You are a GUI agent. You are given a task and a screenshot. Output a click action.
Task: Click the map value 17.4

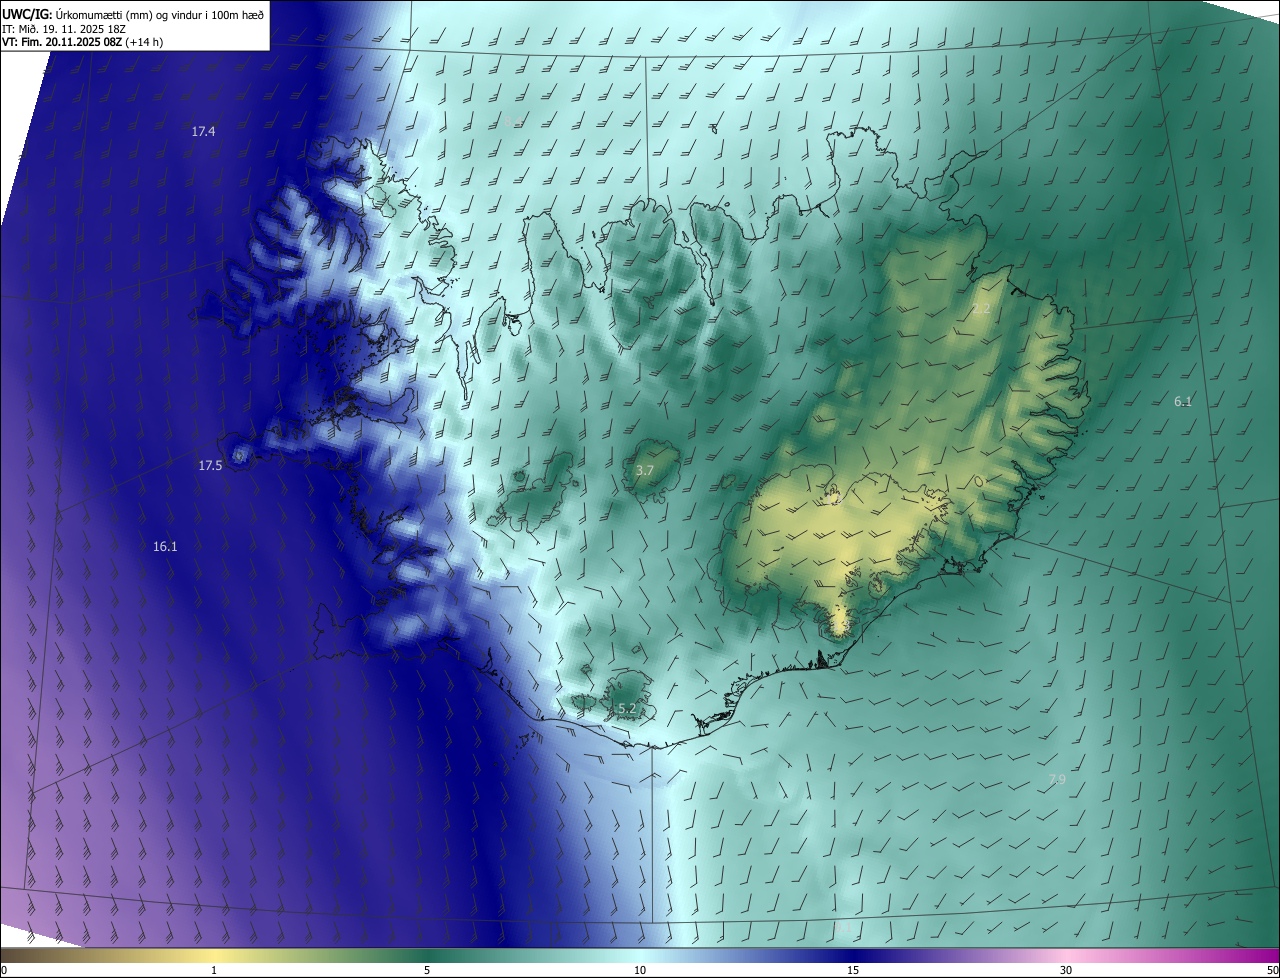click(x=204, y=132)
